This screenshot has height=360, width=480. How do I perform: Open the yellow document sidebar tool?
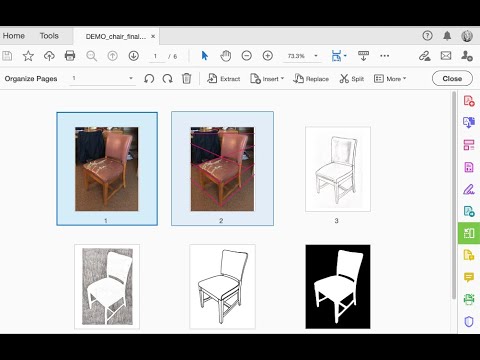pyautogui.click(x=469, y=255)
